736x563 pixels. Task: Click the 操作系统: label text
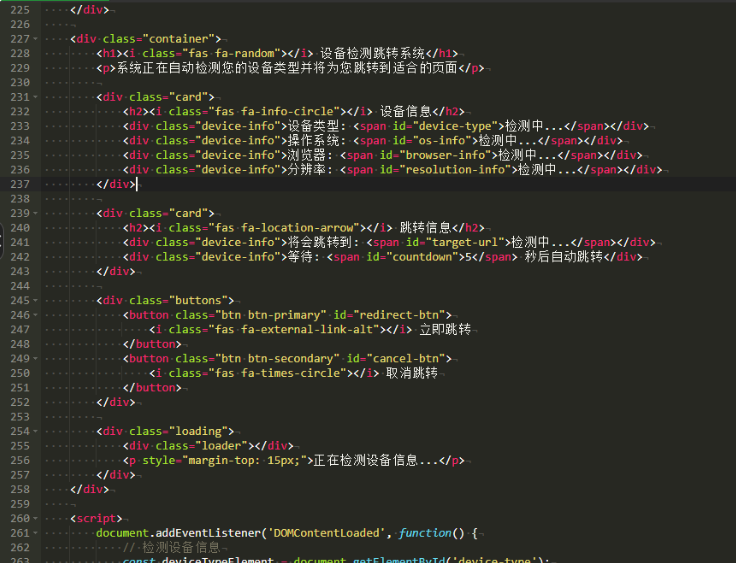(x=316, y=141)
